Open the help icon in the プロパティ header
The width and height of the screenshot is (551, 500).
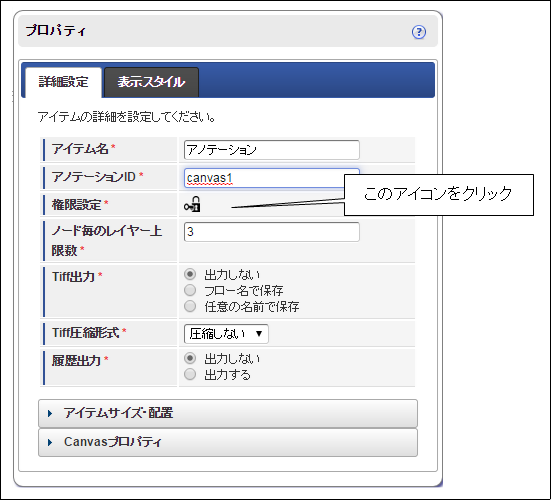pyautogui.click(x=419, y=32)
